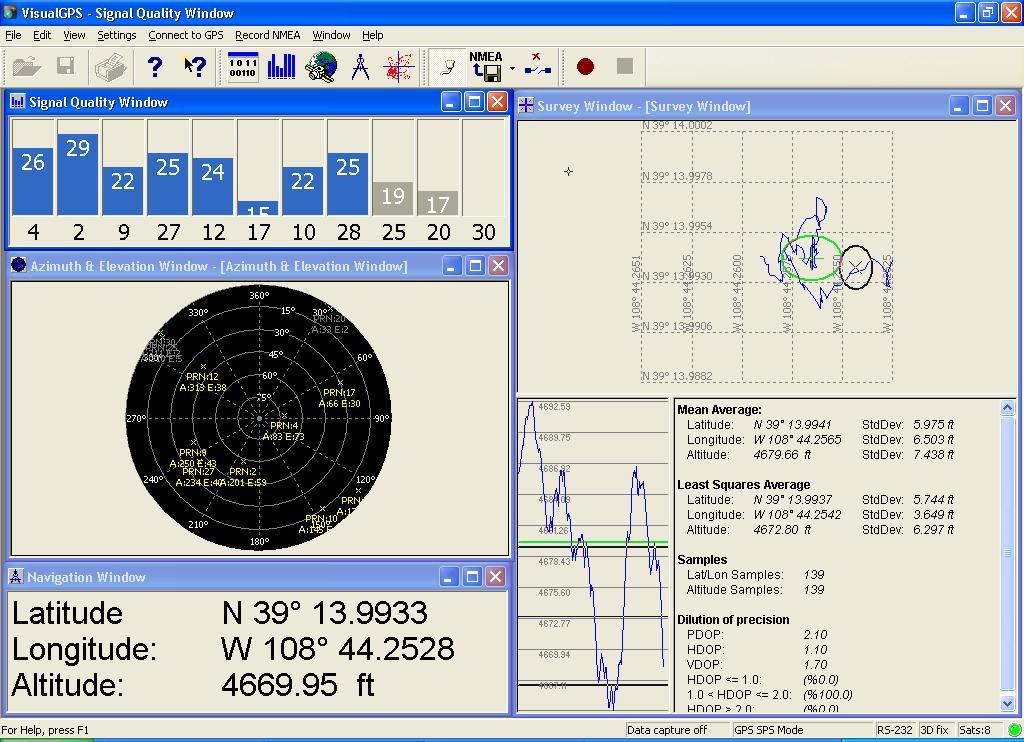Image resolution: width=1024 pixels, height=742 pixels.
Task: Click satellite 28 signal bar showing 25
Action: 348,184
